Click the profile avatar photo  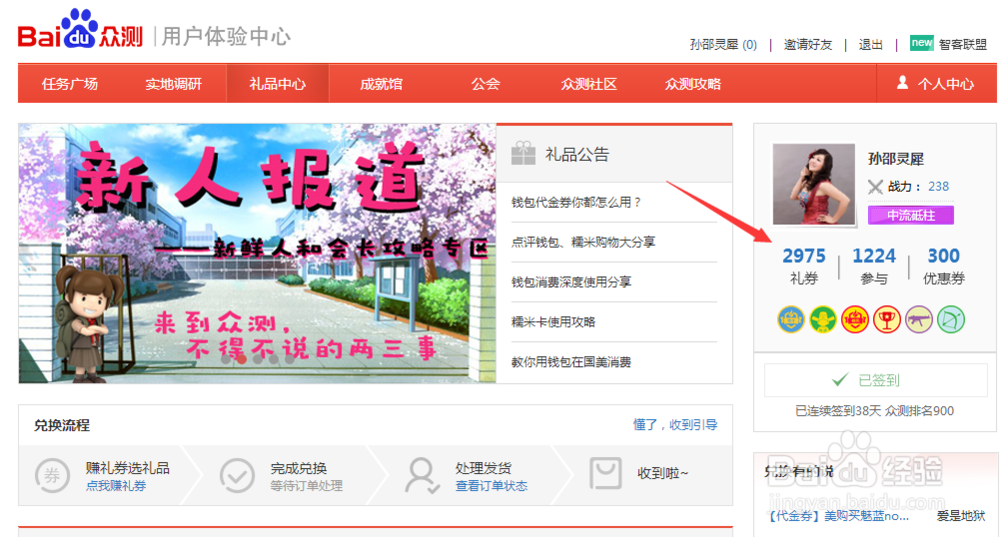point(814,184)
